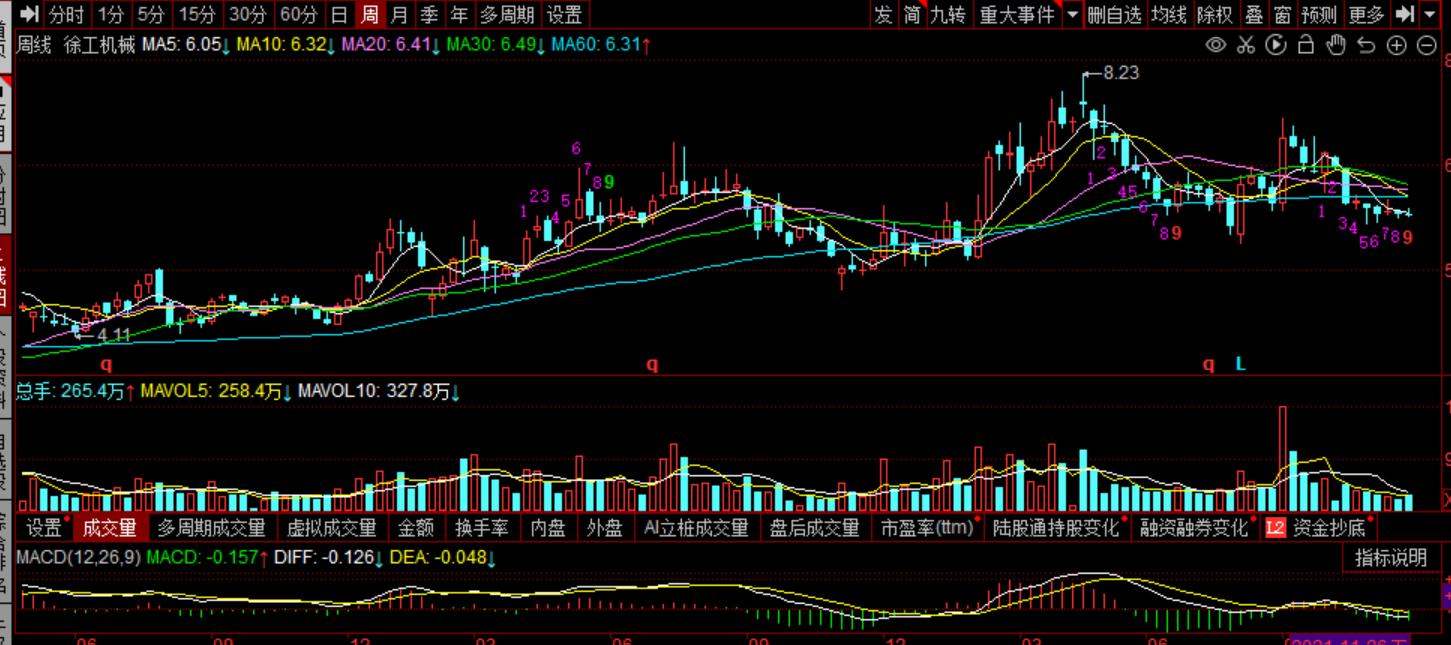Click the 窗 window button
The width and height of the screenshot is (1451, 645).
pos(1282,14)
